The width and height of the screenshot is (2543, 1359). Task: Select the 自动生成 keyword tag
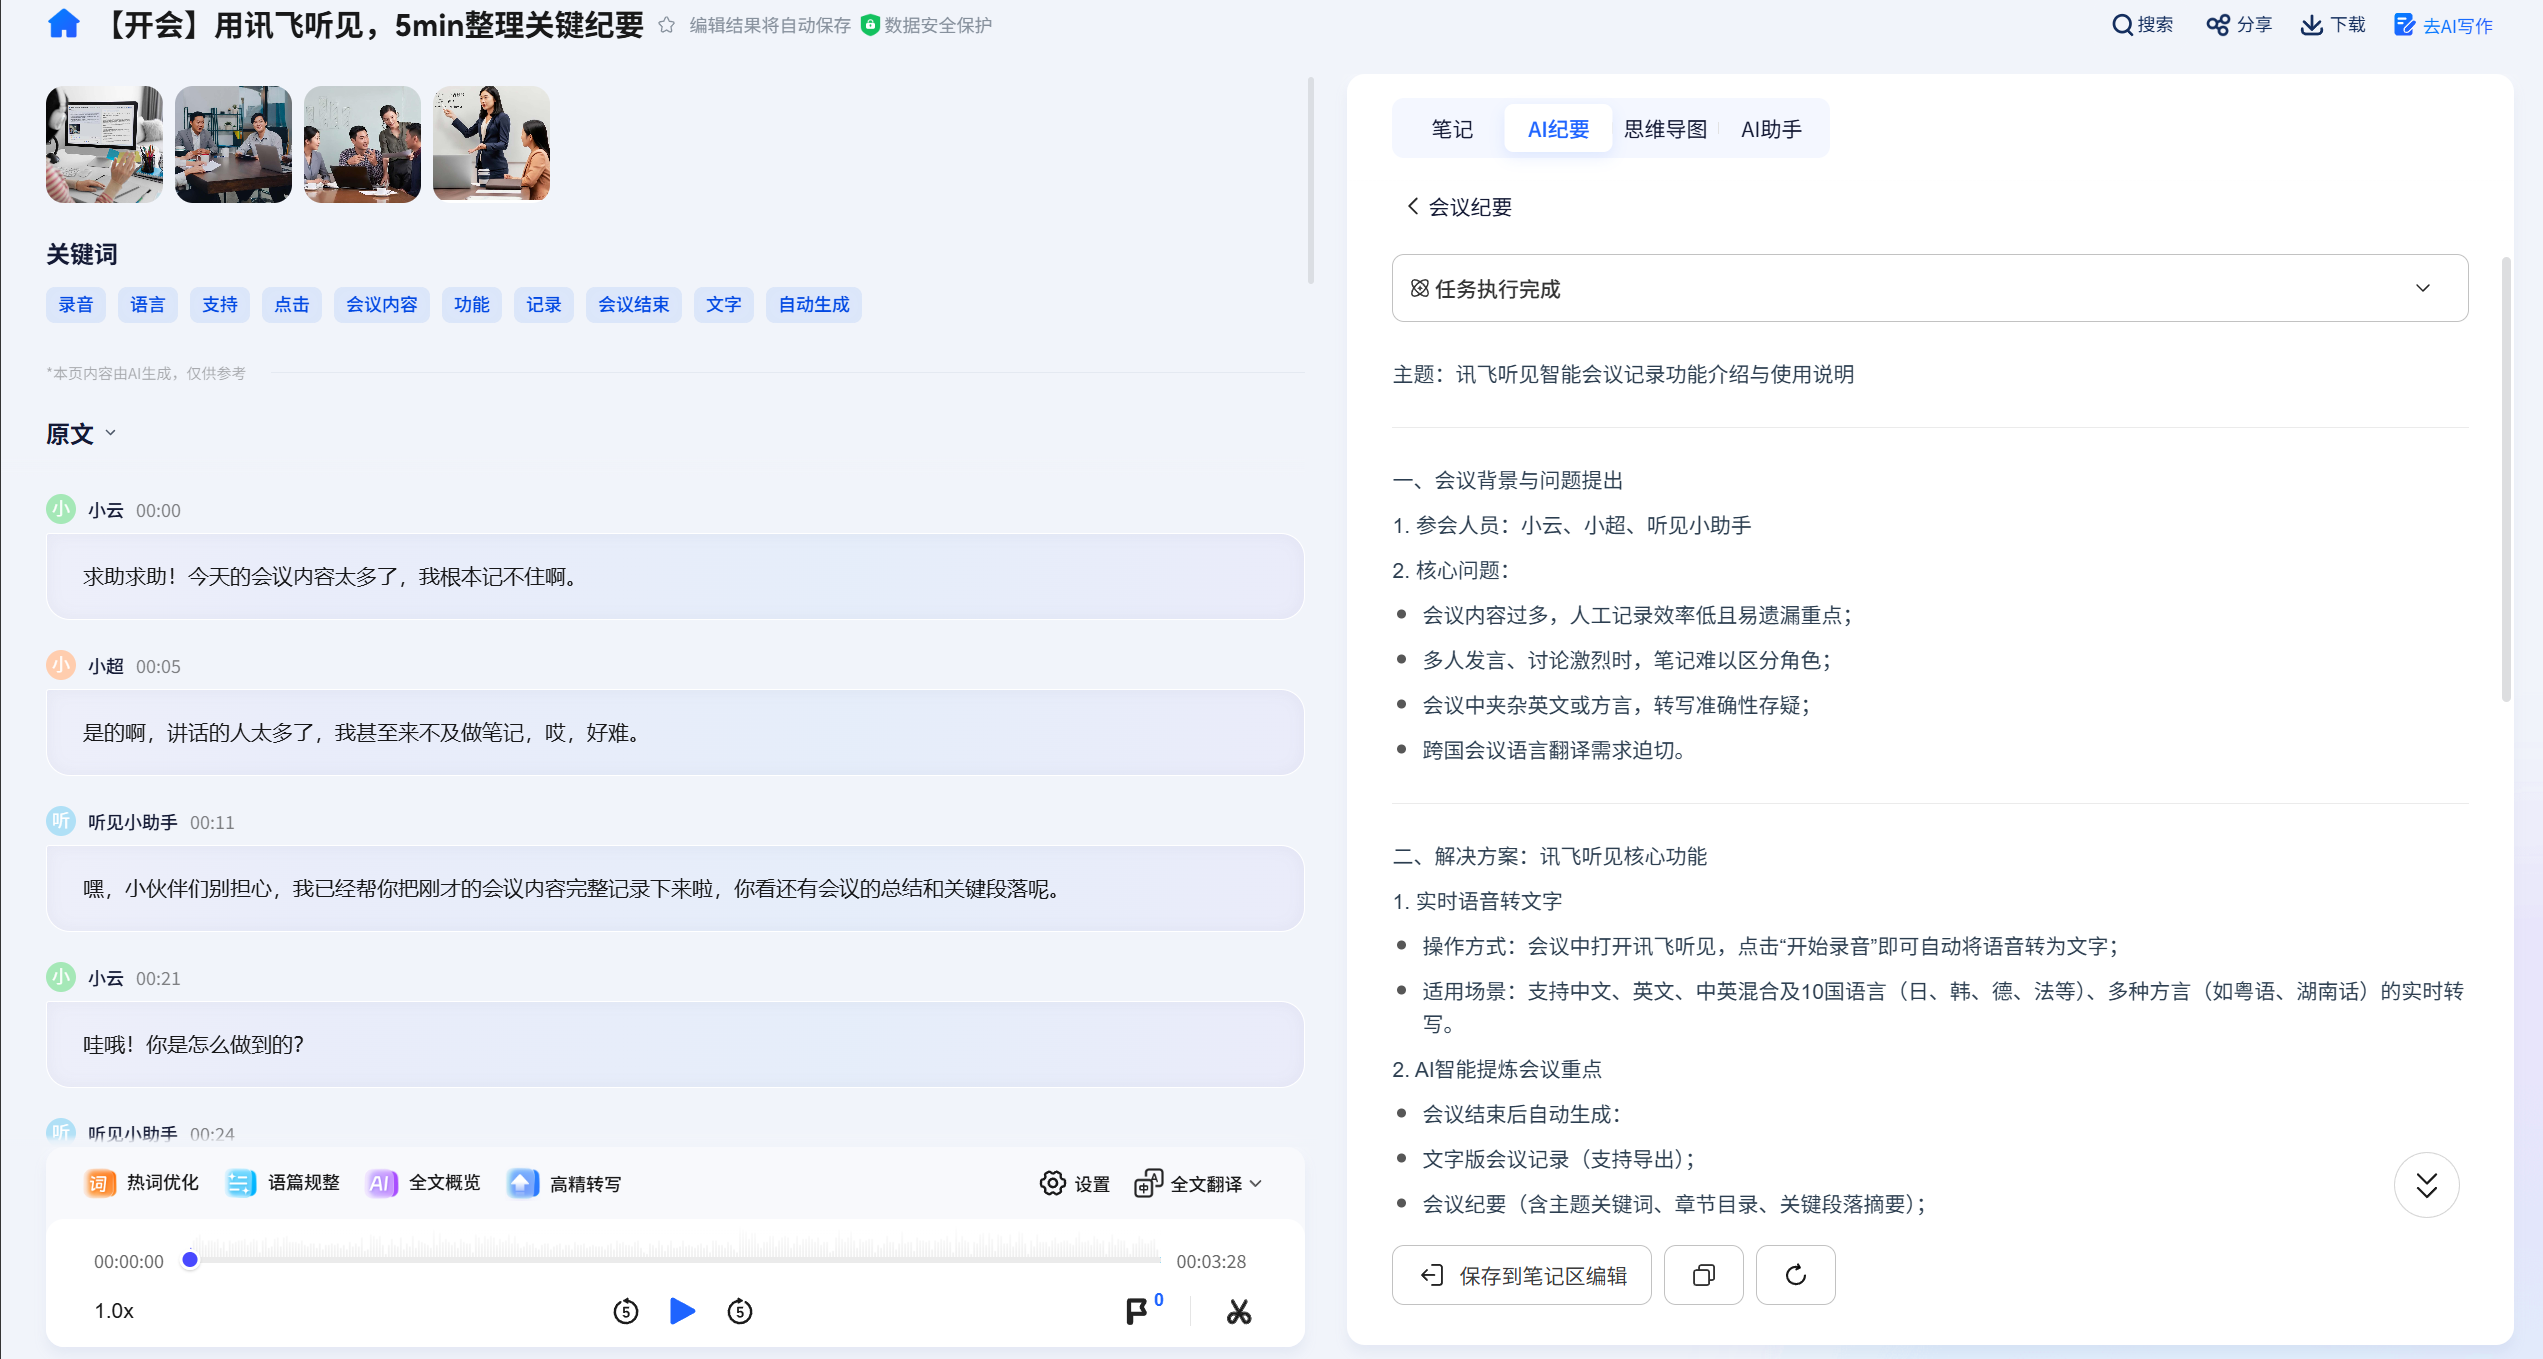(x=814, y=304)
